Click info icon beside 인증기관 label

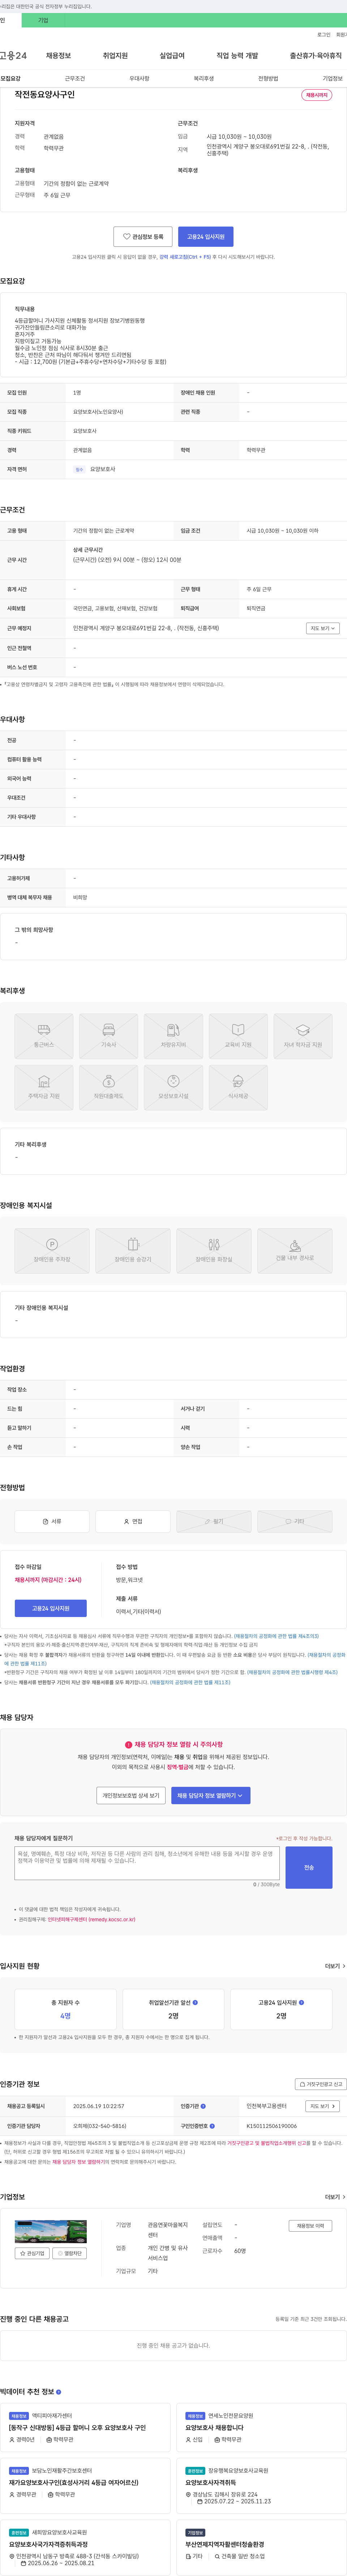[x=203, y=2106]
